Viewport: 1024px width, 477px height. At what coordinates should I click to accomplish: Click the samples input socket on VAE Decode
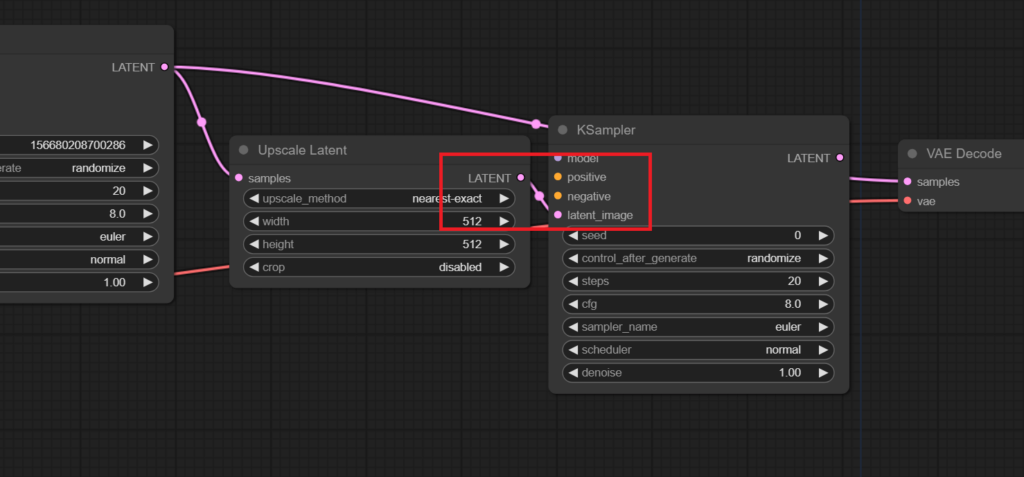tap(907, 182)
